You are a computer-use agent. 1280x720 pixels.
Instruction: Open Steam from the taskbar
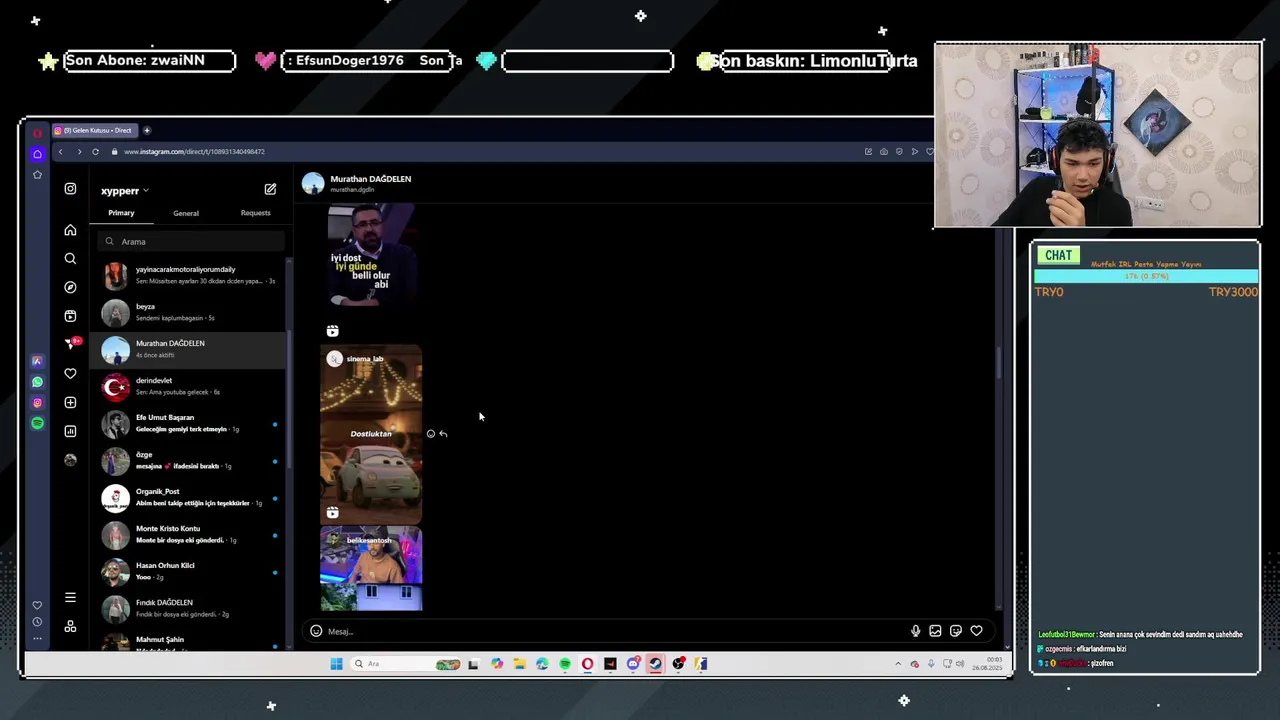coord(655,664)
